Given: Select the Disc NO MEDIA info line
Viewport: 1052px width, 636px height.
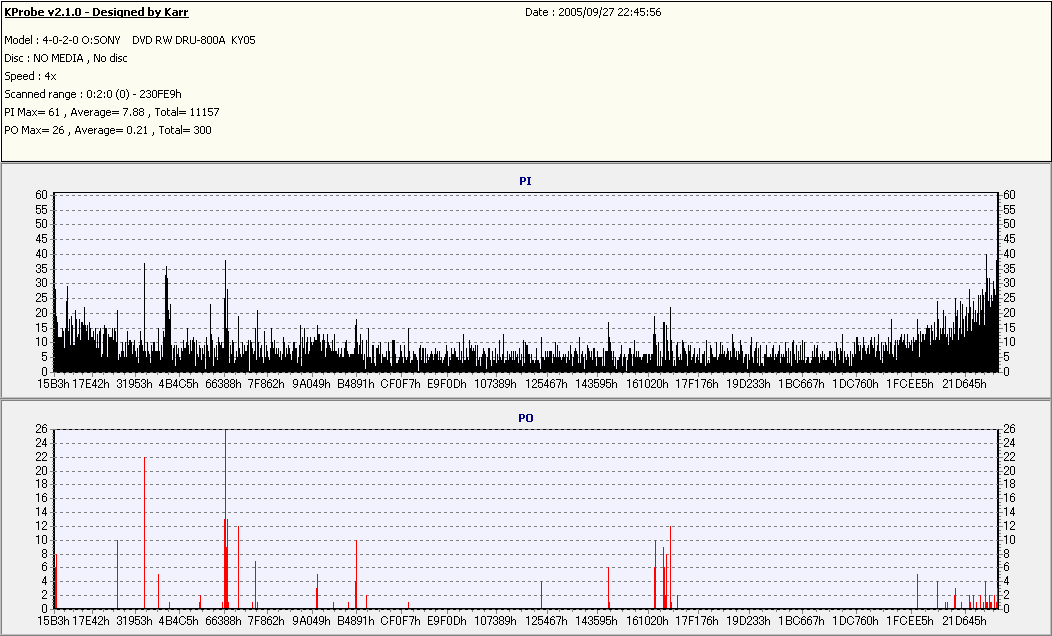Looking at the screenshot, I should [66, 58].
